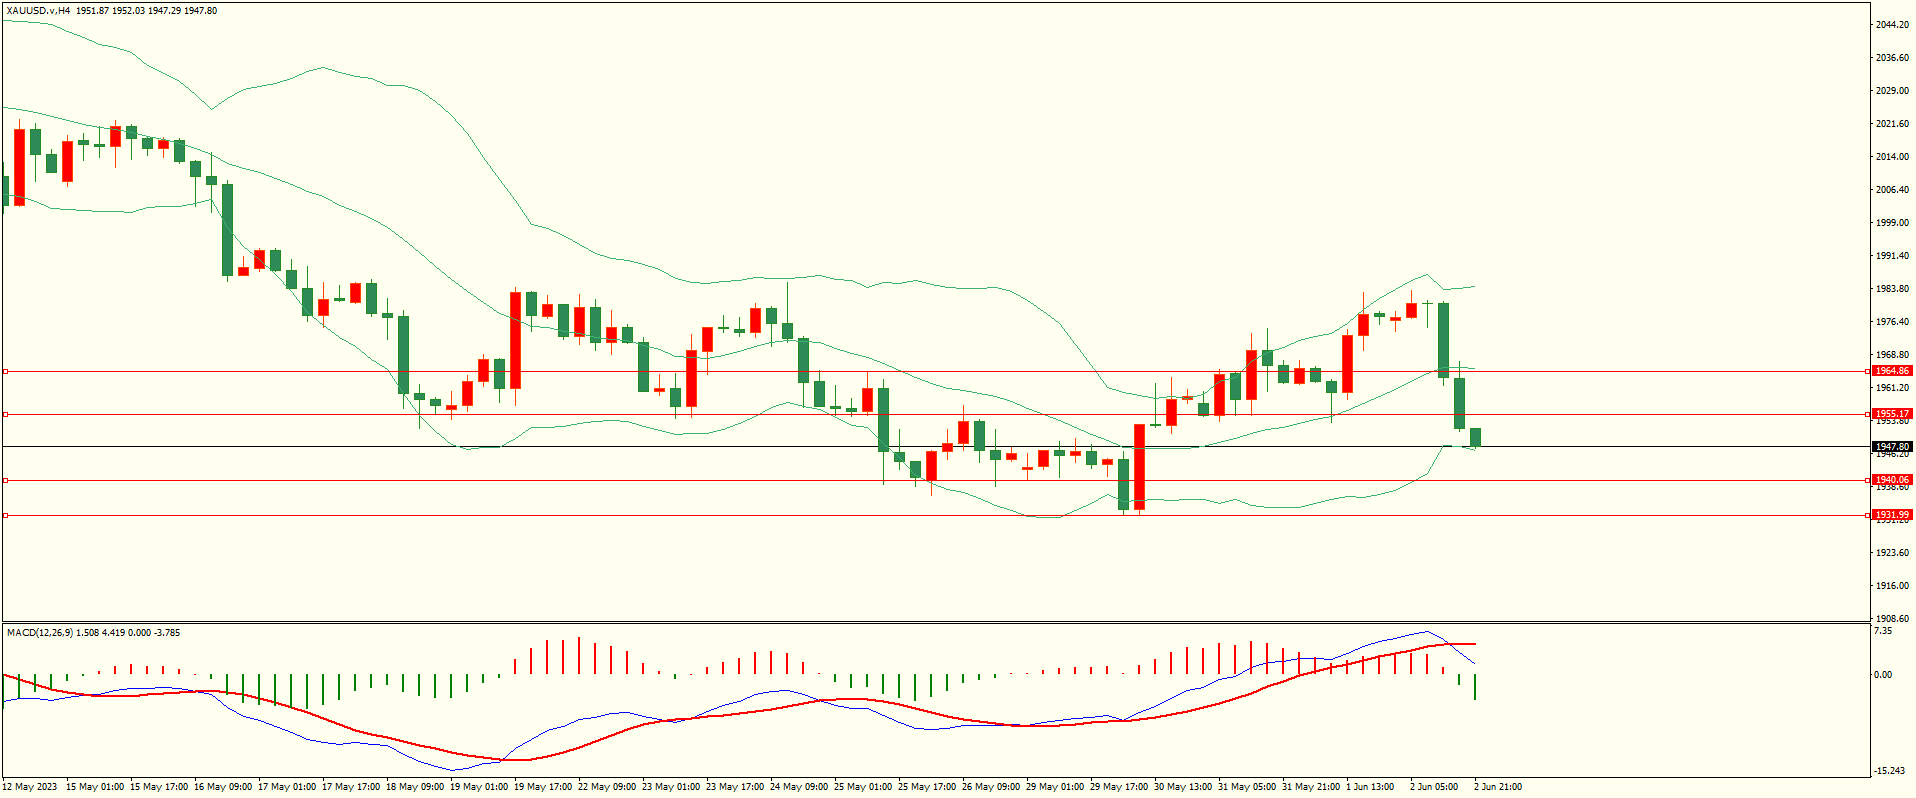Click the 19 May 01:00 time label
The image size is (1916, 798).
pos(479,787)
